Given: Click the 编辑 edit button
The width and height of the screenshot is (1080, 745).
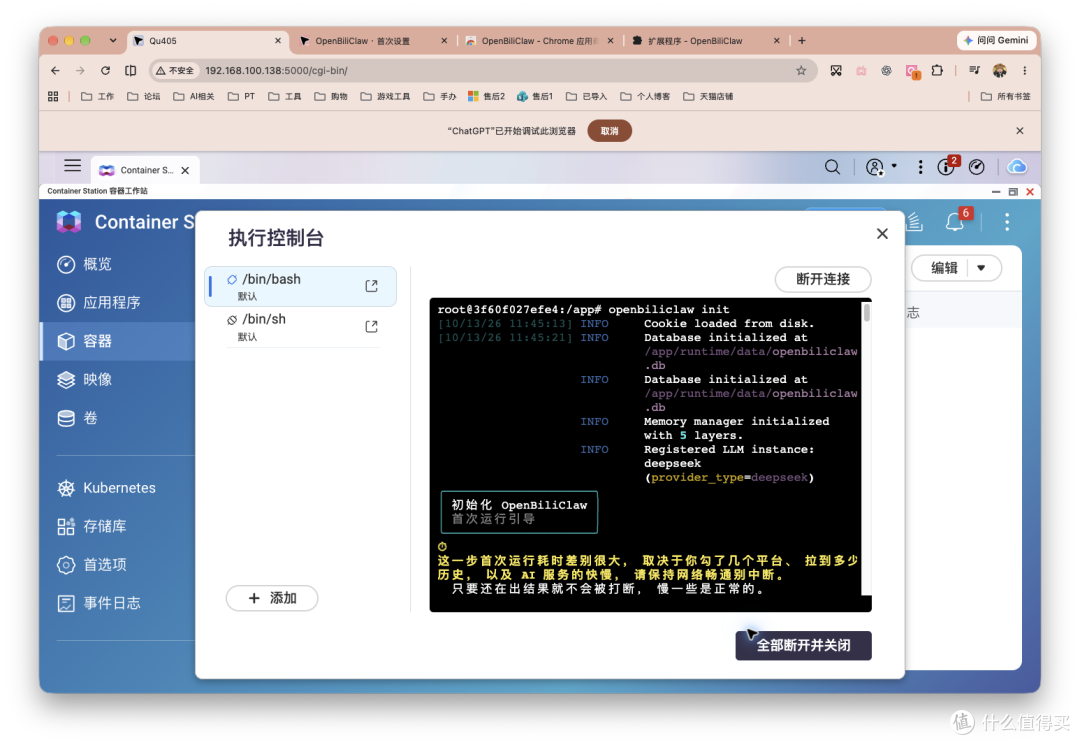Looking at the screenshot, I should [944, 268].
